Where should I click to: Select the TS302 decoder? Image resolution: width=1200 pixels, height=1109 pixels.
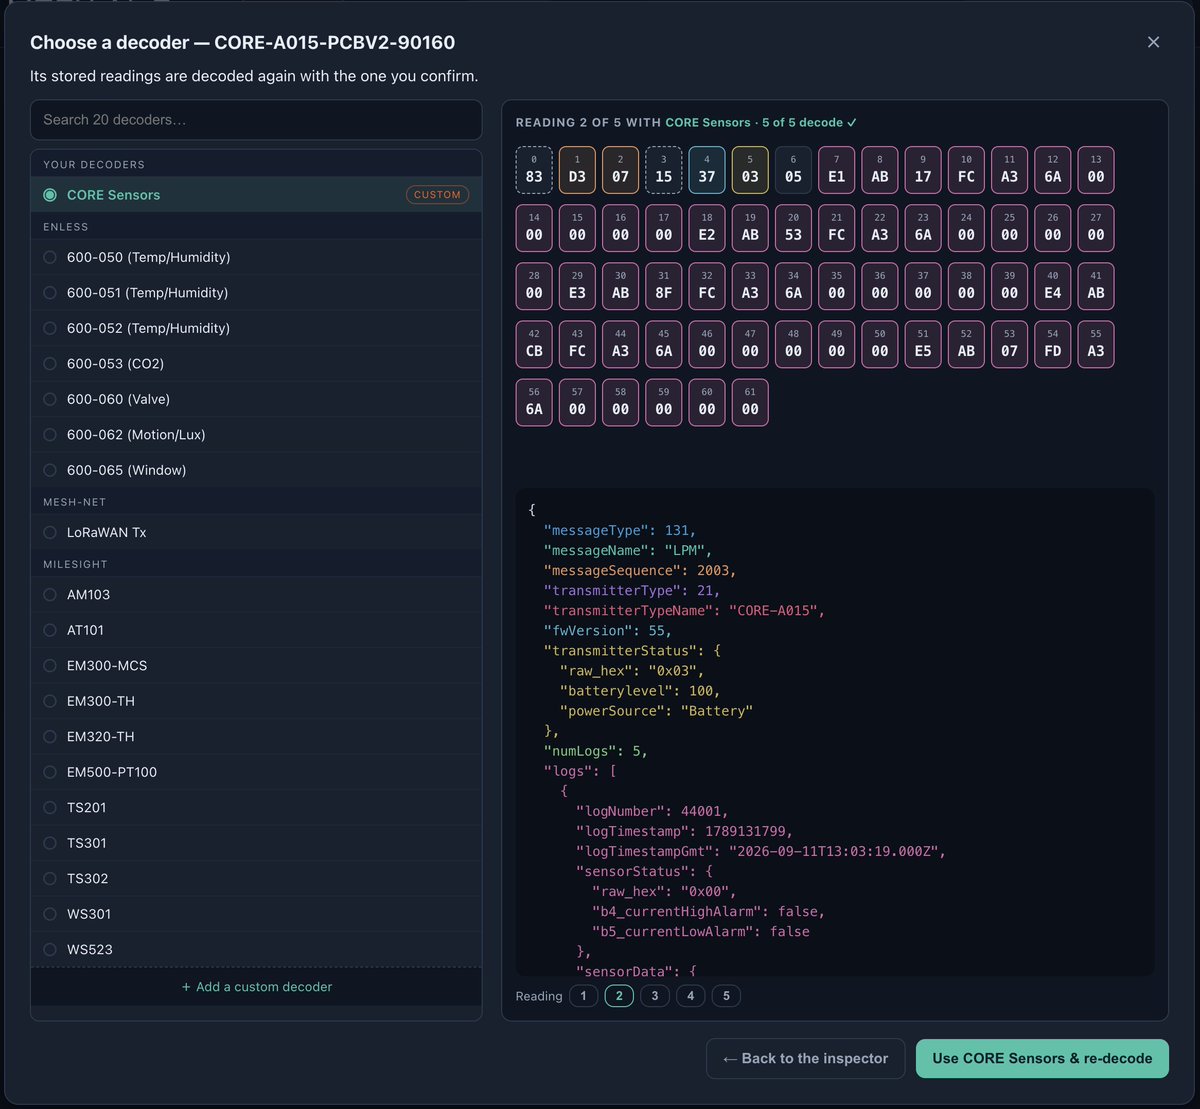point(256,879)
